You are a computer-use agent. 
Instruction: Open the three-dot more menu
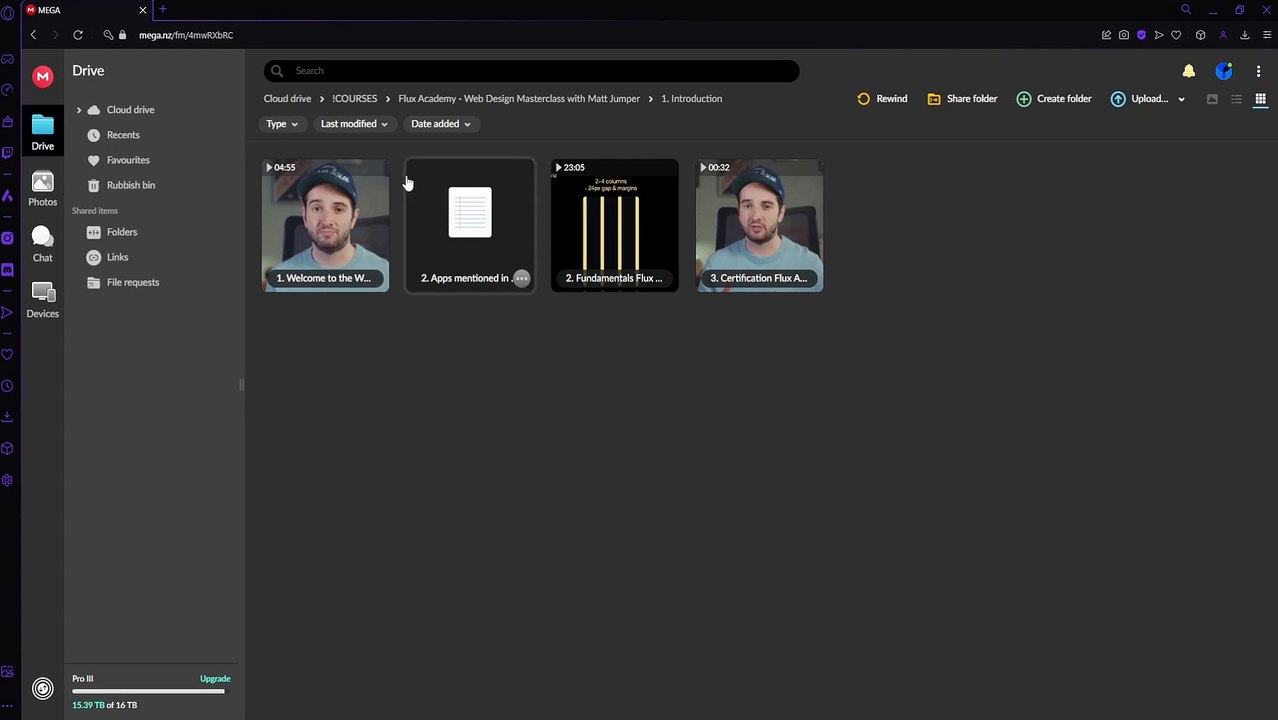pos(1258,71)
